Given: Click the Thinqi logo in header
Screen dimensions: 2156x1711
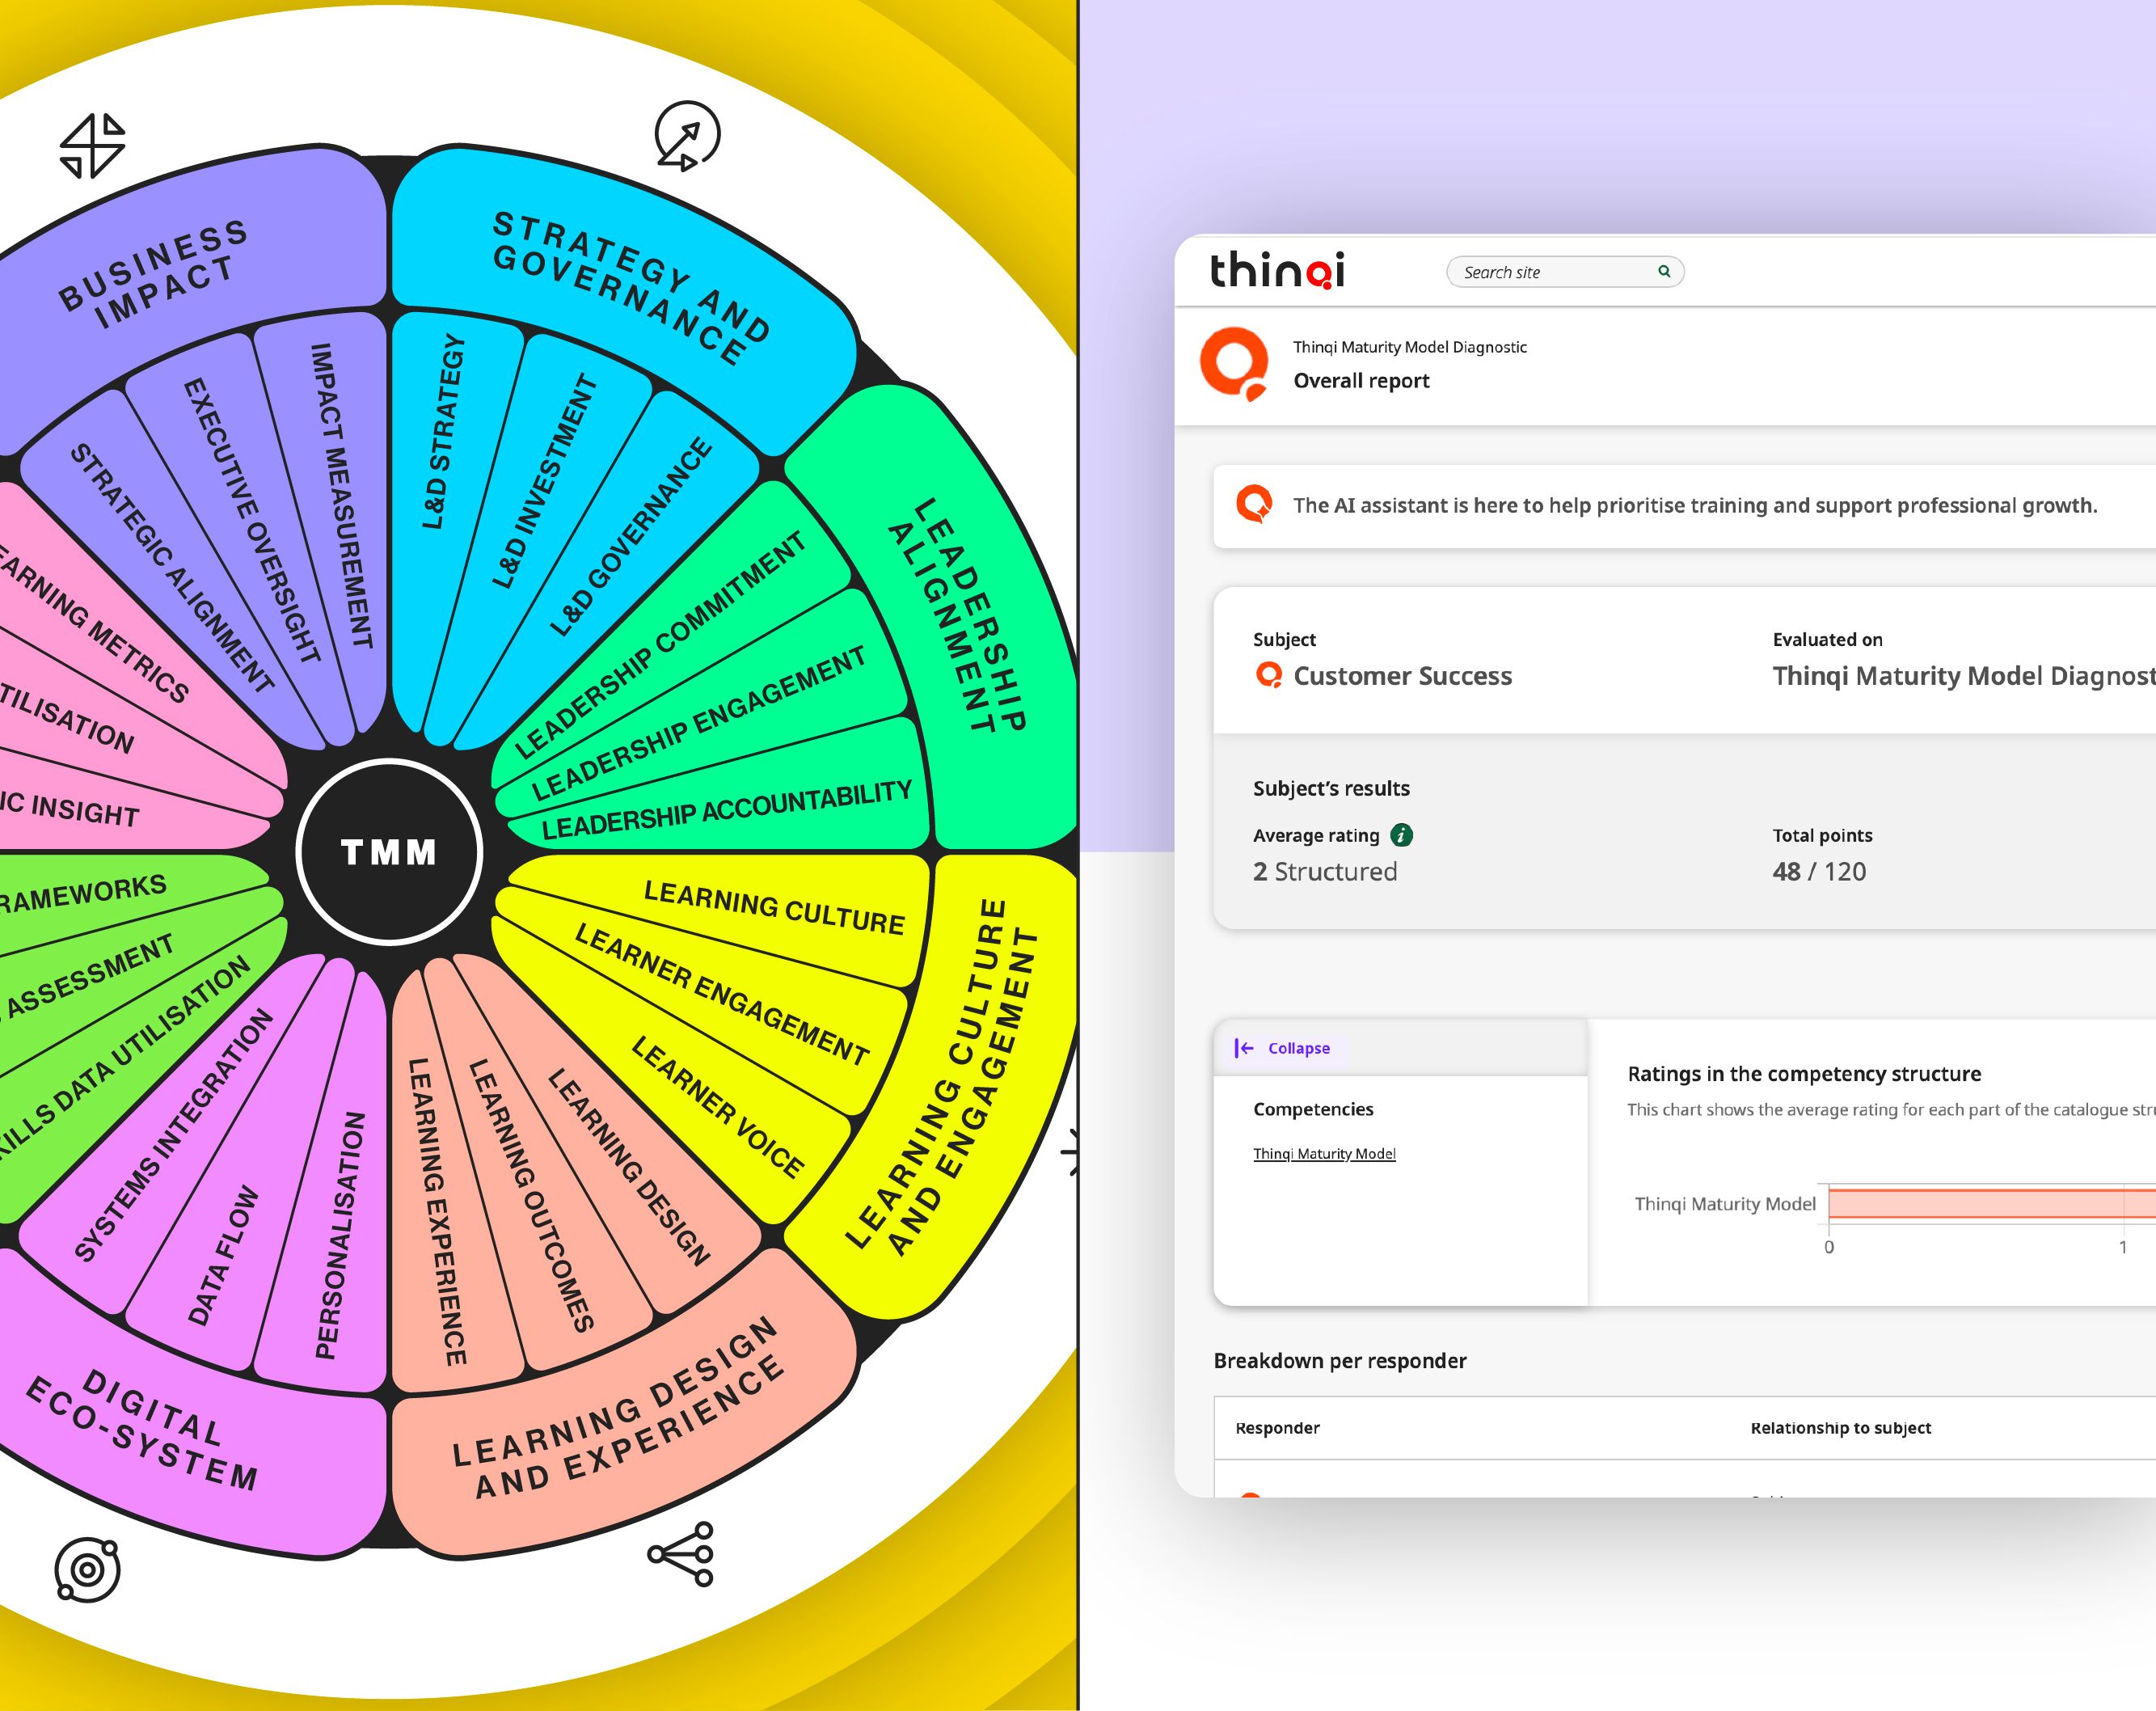Looking at the screenshot, I should point(1277,270).
